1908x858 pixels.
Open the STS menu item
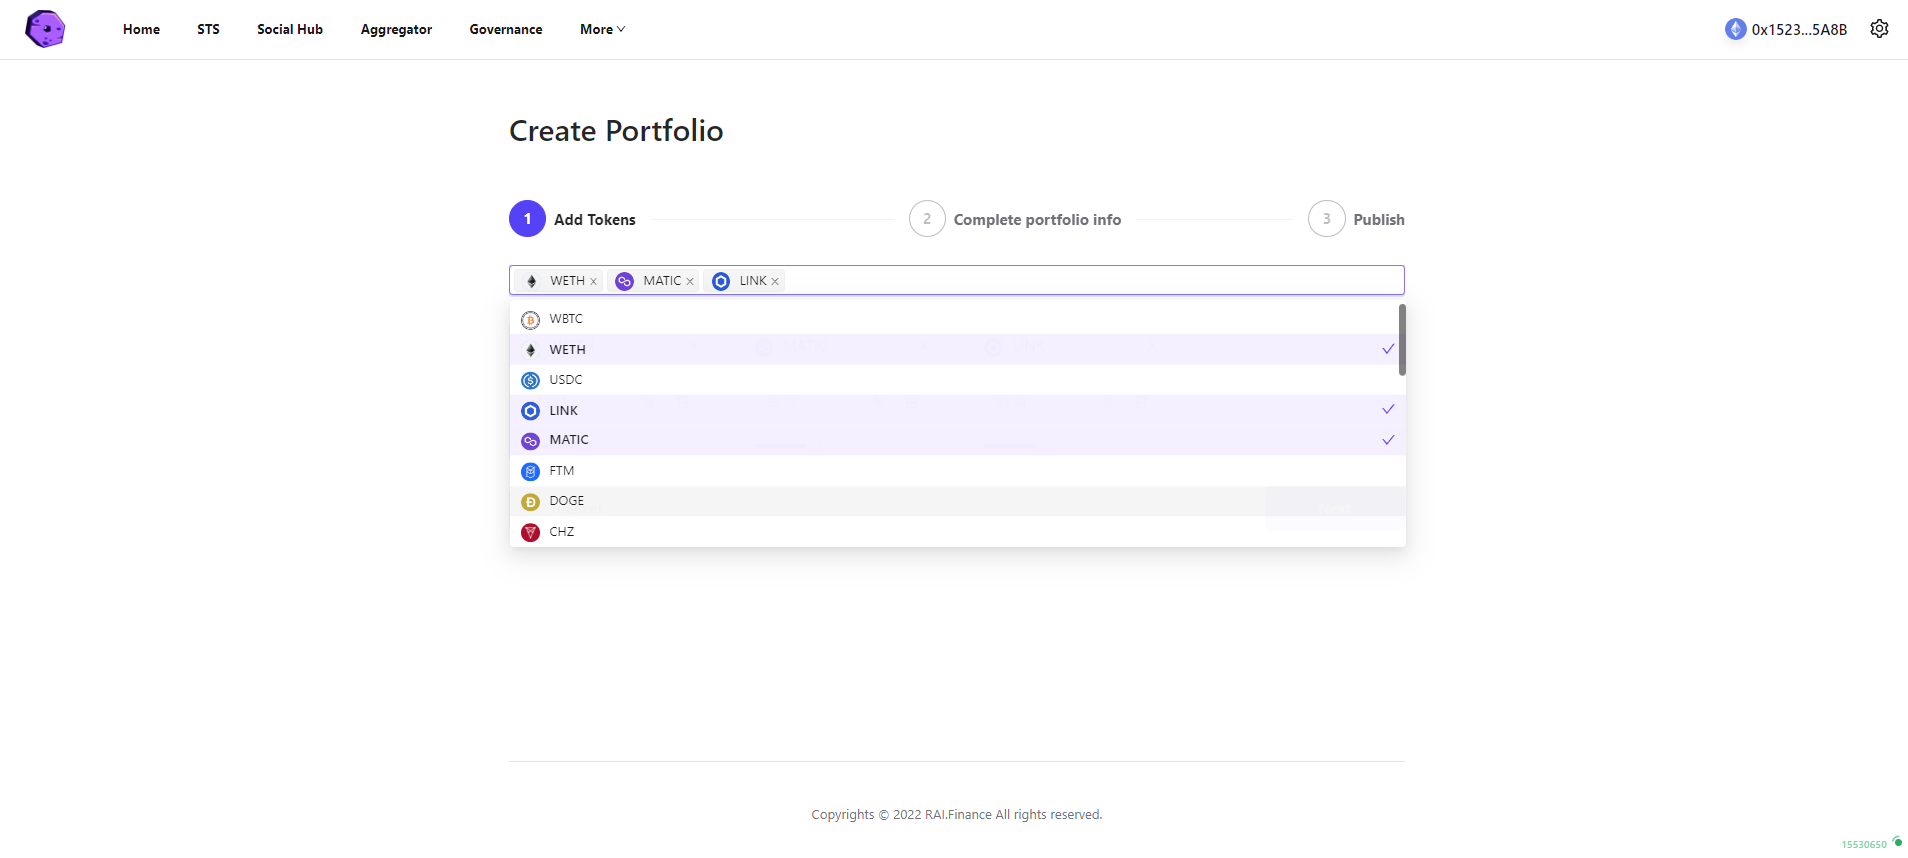pyautogui.click(x=208, y=29)
